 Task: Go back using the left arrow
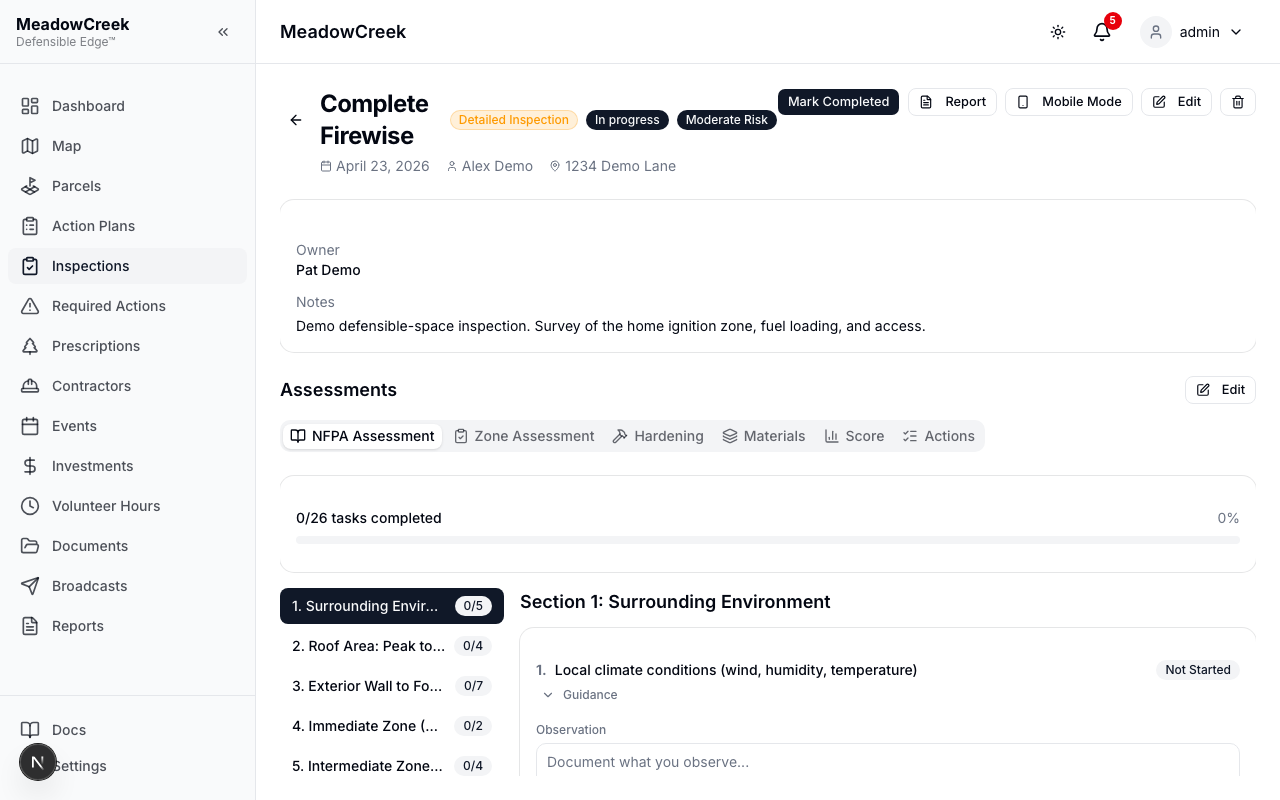[296, 120]
